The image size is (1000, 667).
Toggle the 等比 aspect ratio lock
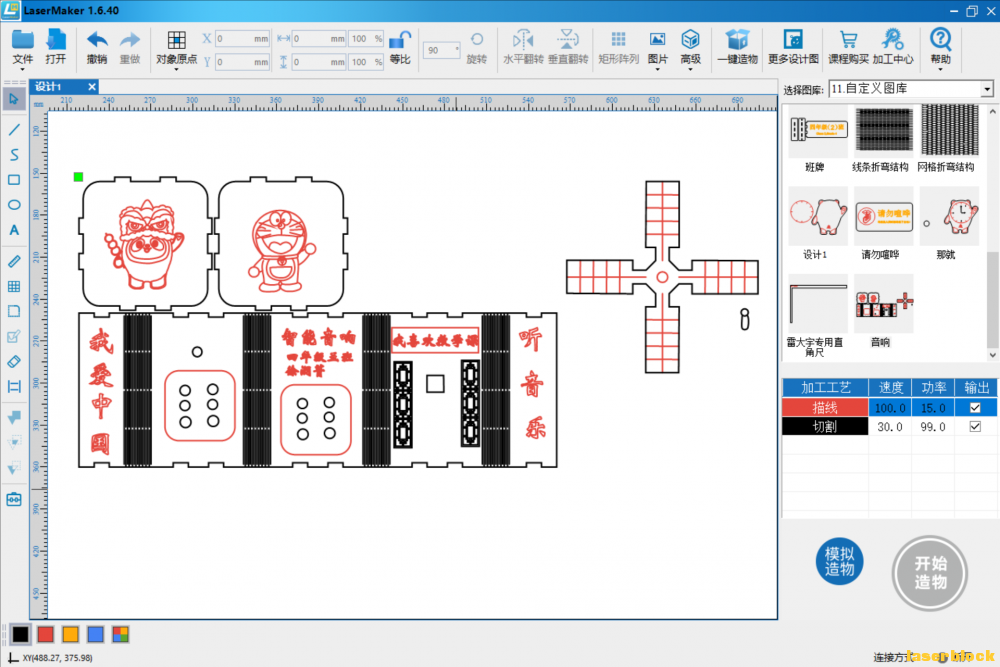400,40
